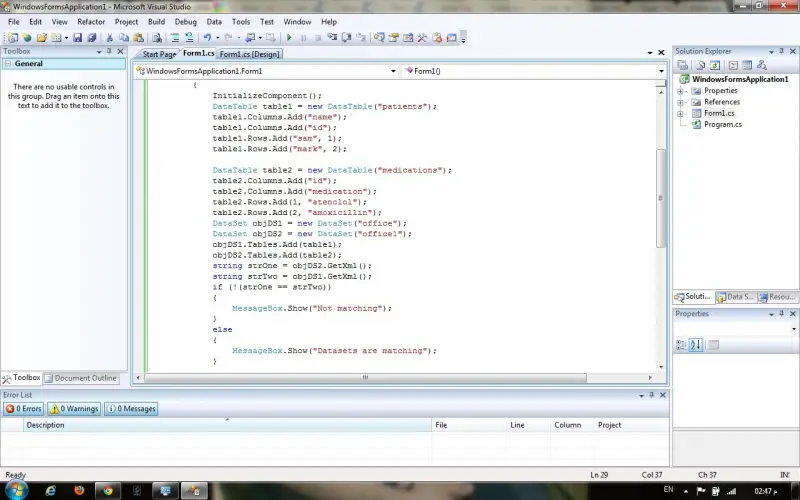Toggle the 0 Messages filter
800x500 pixels.
131,409
